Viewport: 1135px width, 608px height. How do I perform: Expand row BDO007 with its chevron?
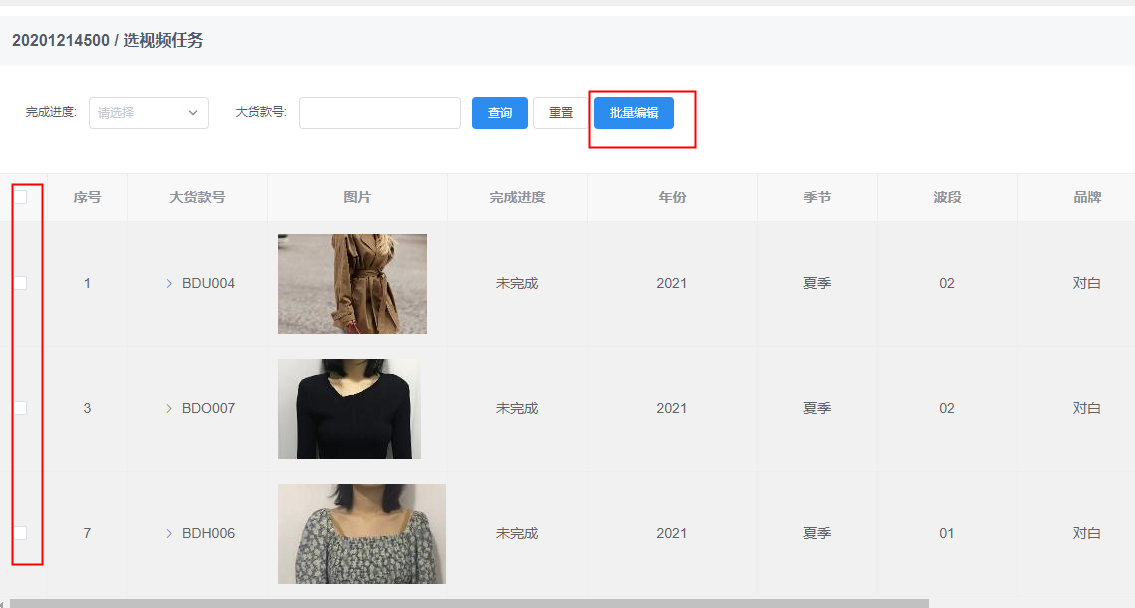tap(169, 408)
